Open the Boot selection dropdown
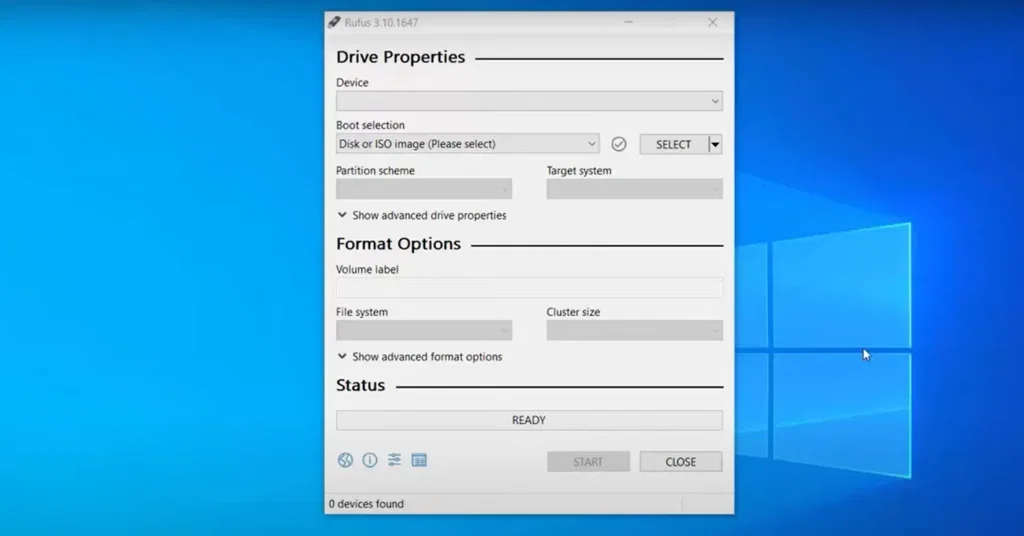 (468, 144)
